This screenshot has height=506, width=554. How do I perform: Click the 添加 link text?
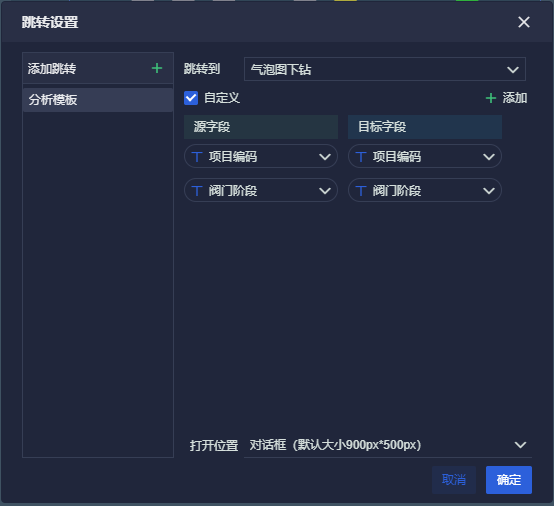(x=515, y=98)
